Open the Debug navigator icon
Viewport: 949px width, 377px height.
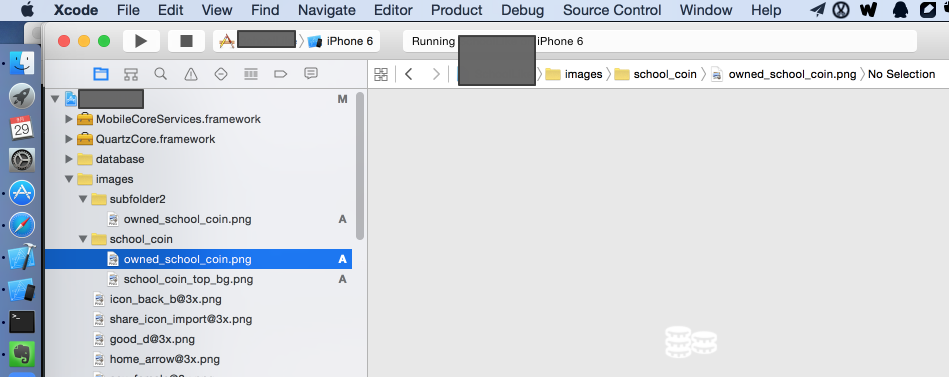tap(251, 74)
